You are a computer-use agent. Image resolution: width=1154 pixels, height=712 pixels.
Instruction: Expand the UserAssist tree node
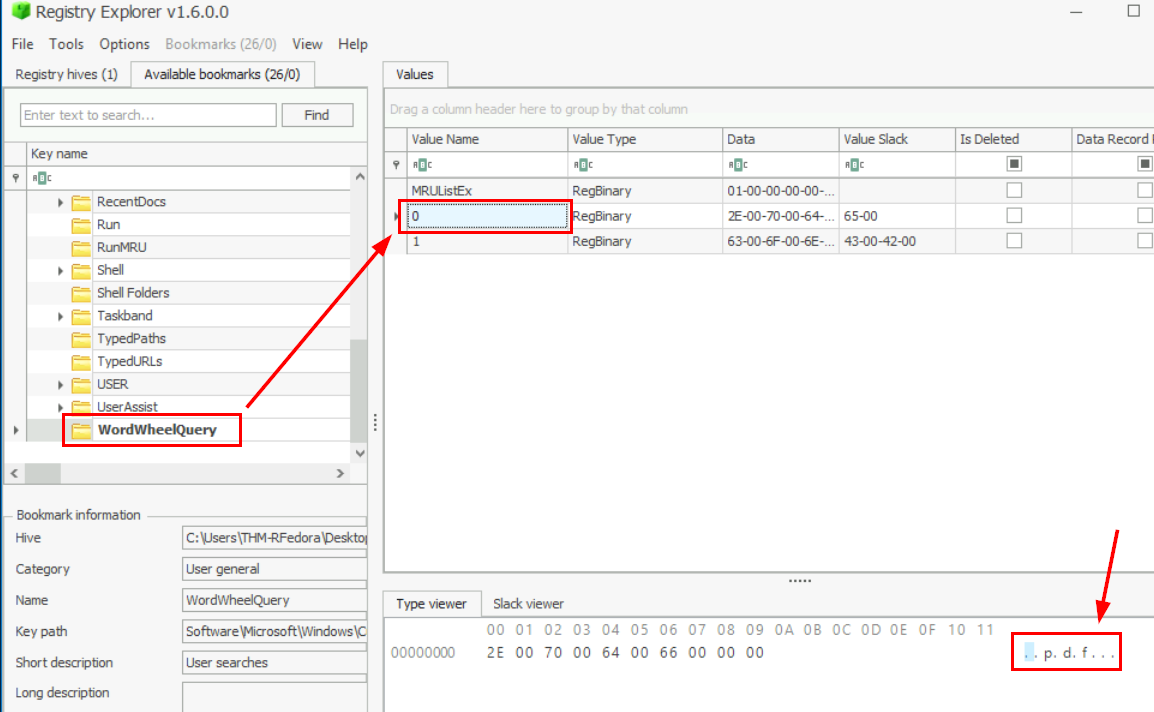pyautogui.click(x=61, y=407)
